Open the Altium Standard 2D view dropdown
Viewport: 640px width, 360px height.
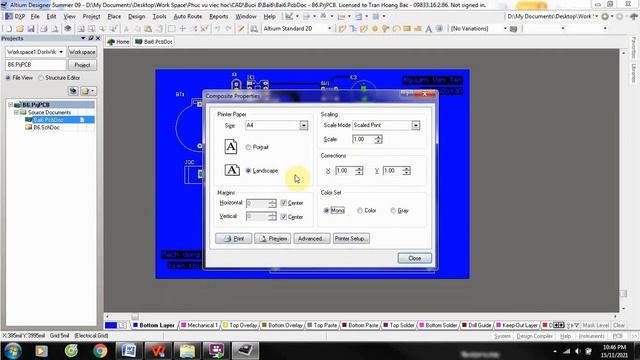point(329,29)
